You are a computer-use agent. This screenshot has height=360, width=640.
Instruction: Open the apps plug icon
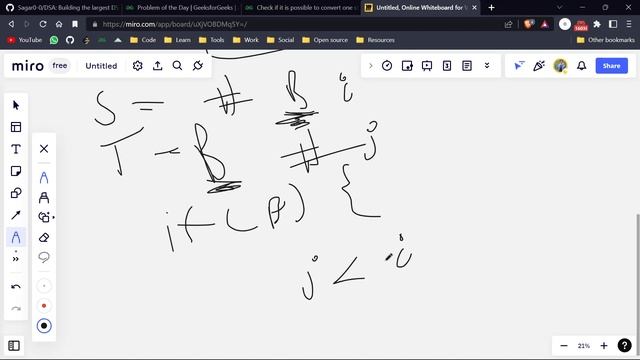coord(198,66)
